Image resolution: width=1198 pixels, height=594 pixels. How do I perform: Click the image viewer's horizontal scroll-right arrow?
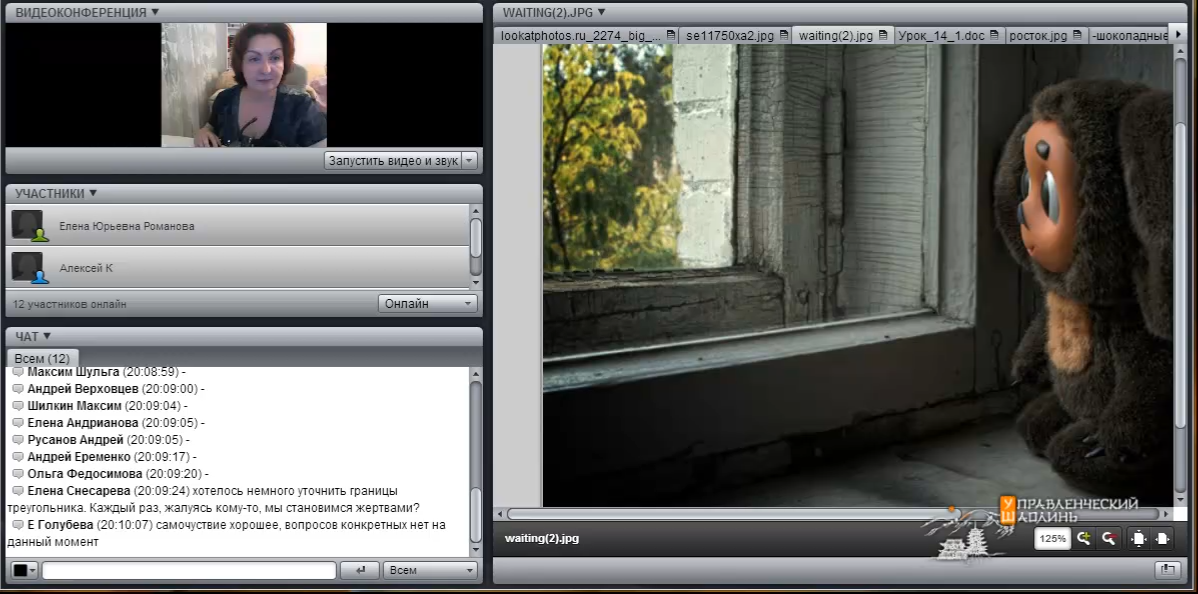pyautogui.click(x=1166, y=514)
